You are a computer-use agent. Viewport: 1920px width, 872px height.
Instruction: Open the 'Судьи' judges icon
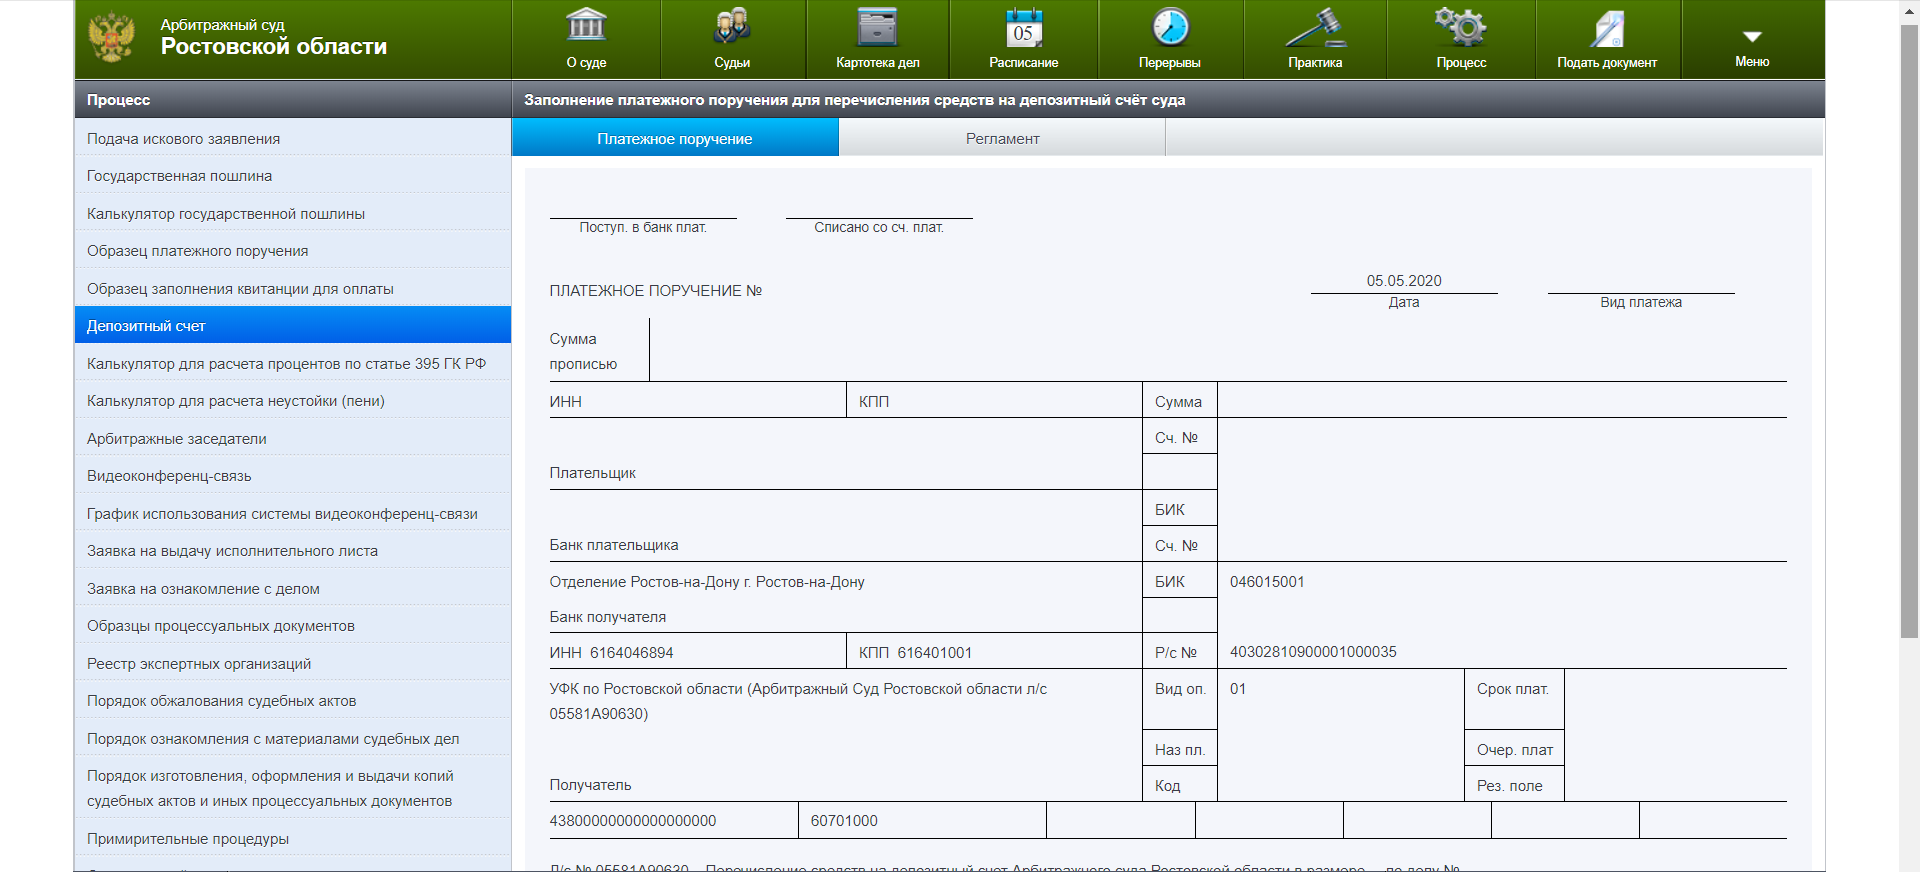(732, 26)
